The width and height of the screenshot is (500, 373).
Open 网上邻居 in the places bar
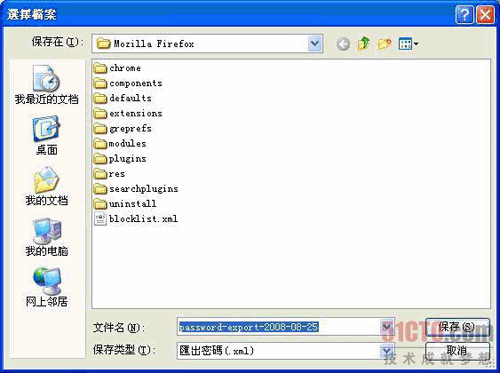(46, 288)
